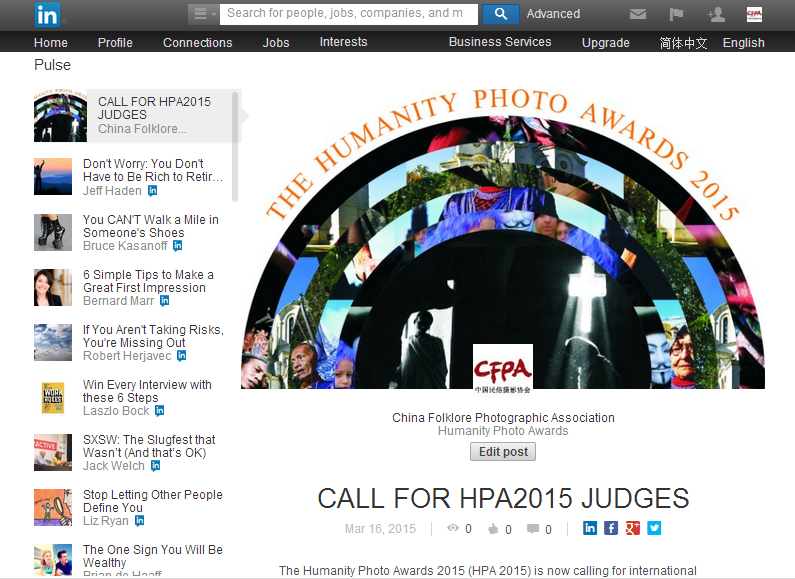
Task: Switch language to English
Action: click(744, 43)
